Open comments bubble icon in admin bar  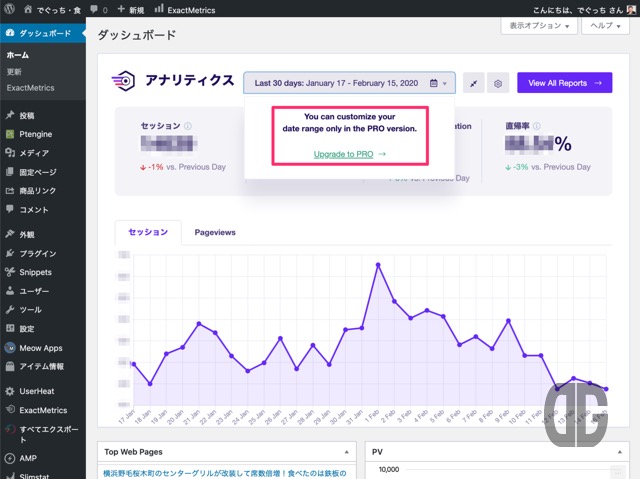94,9
